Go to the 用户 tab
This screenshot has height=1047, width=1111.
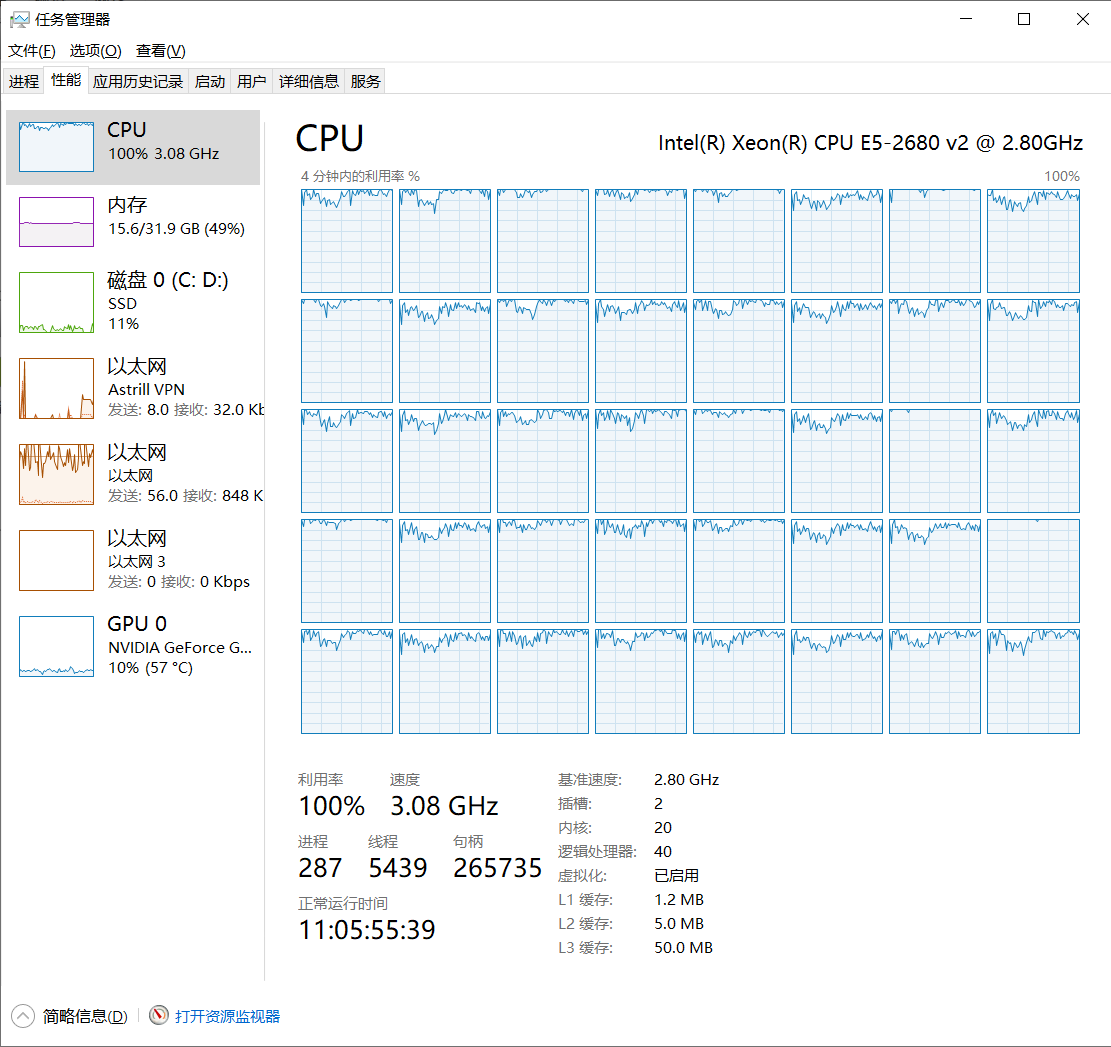[252, 81]
